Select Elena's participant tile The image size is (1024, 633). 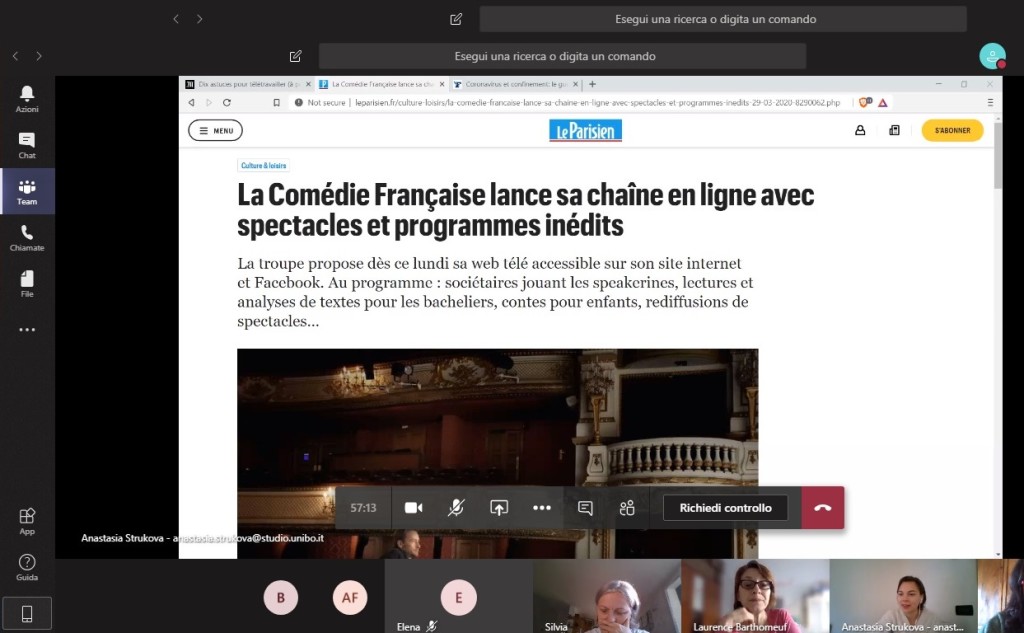coord(458,596)
